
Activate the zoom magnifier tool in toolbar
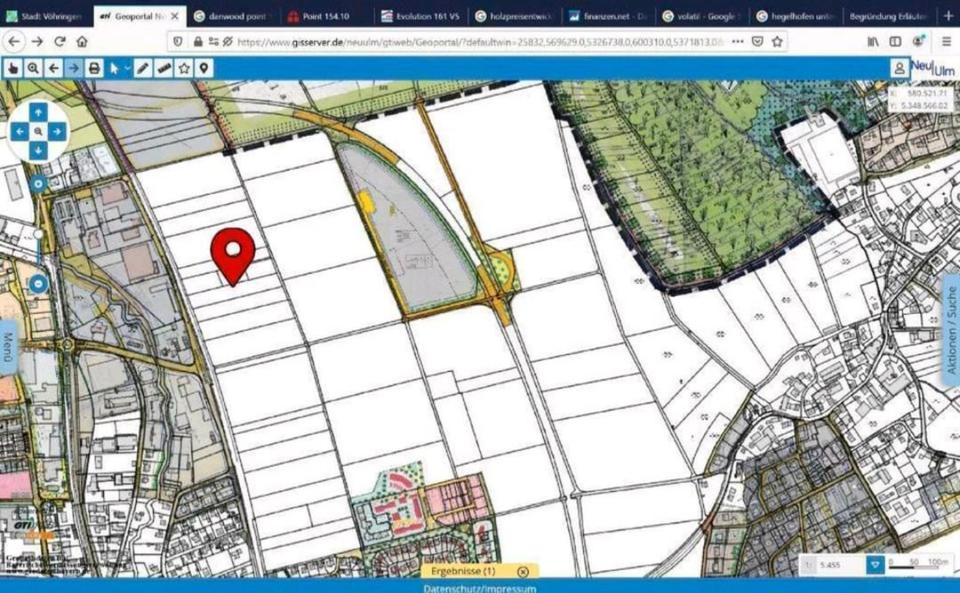33,68
